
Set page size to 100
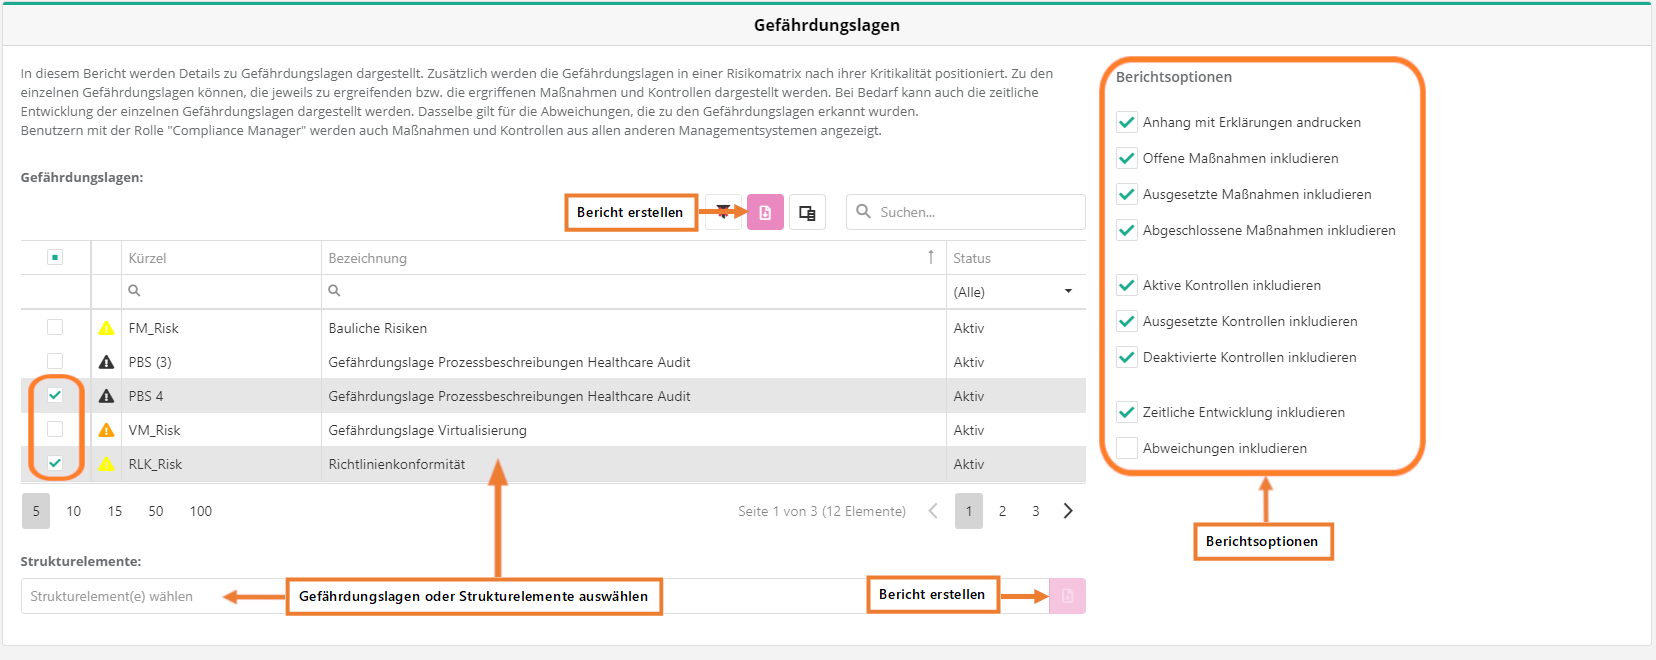pos(201,511)
